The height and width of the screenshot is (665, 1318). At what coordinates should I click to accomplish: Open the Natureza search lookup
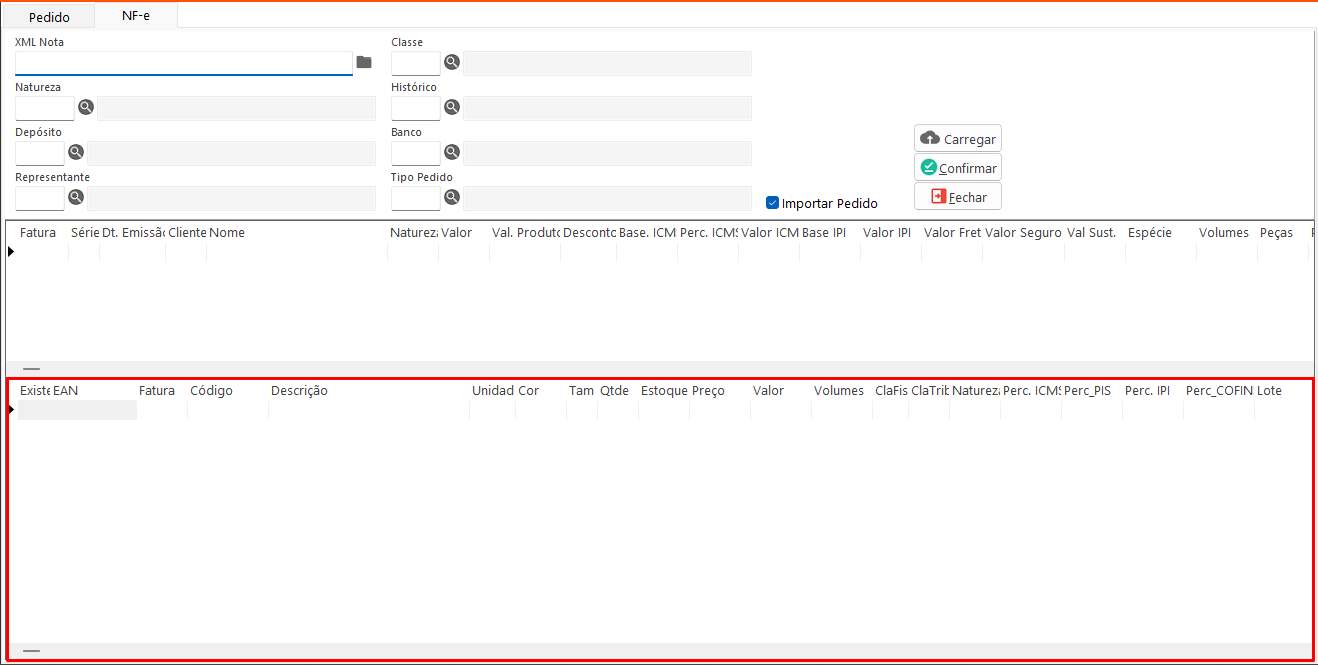pos(86,108)
